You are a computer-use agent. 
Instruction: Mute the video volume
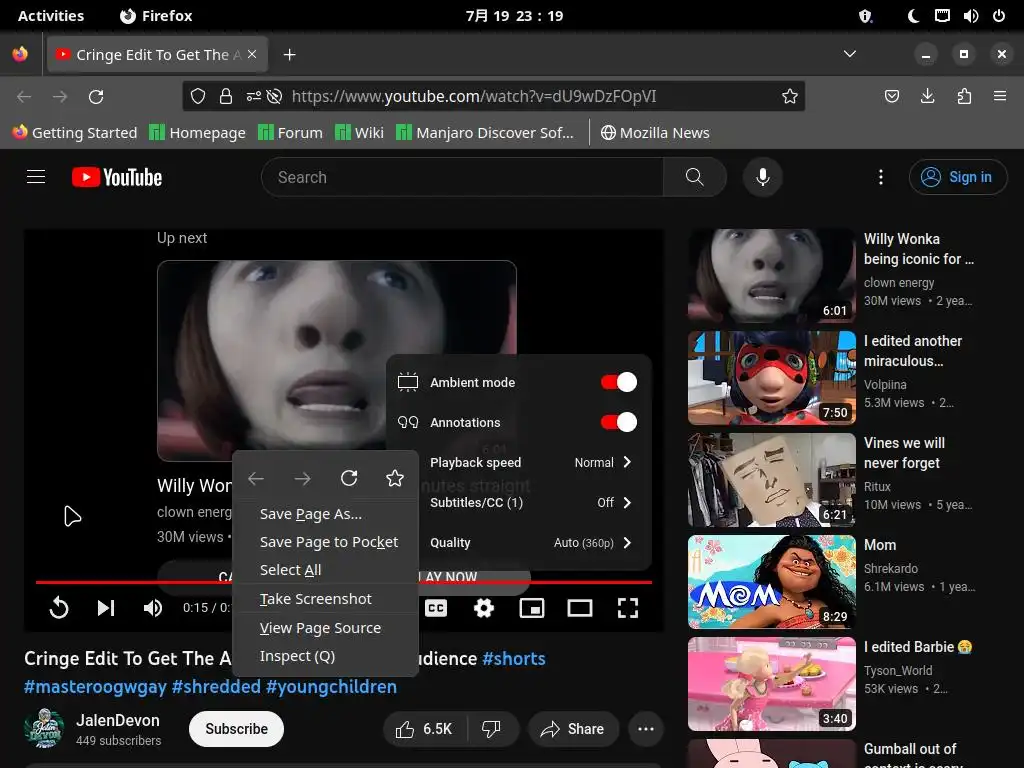153,608
